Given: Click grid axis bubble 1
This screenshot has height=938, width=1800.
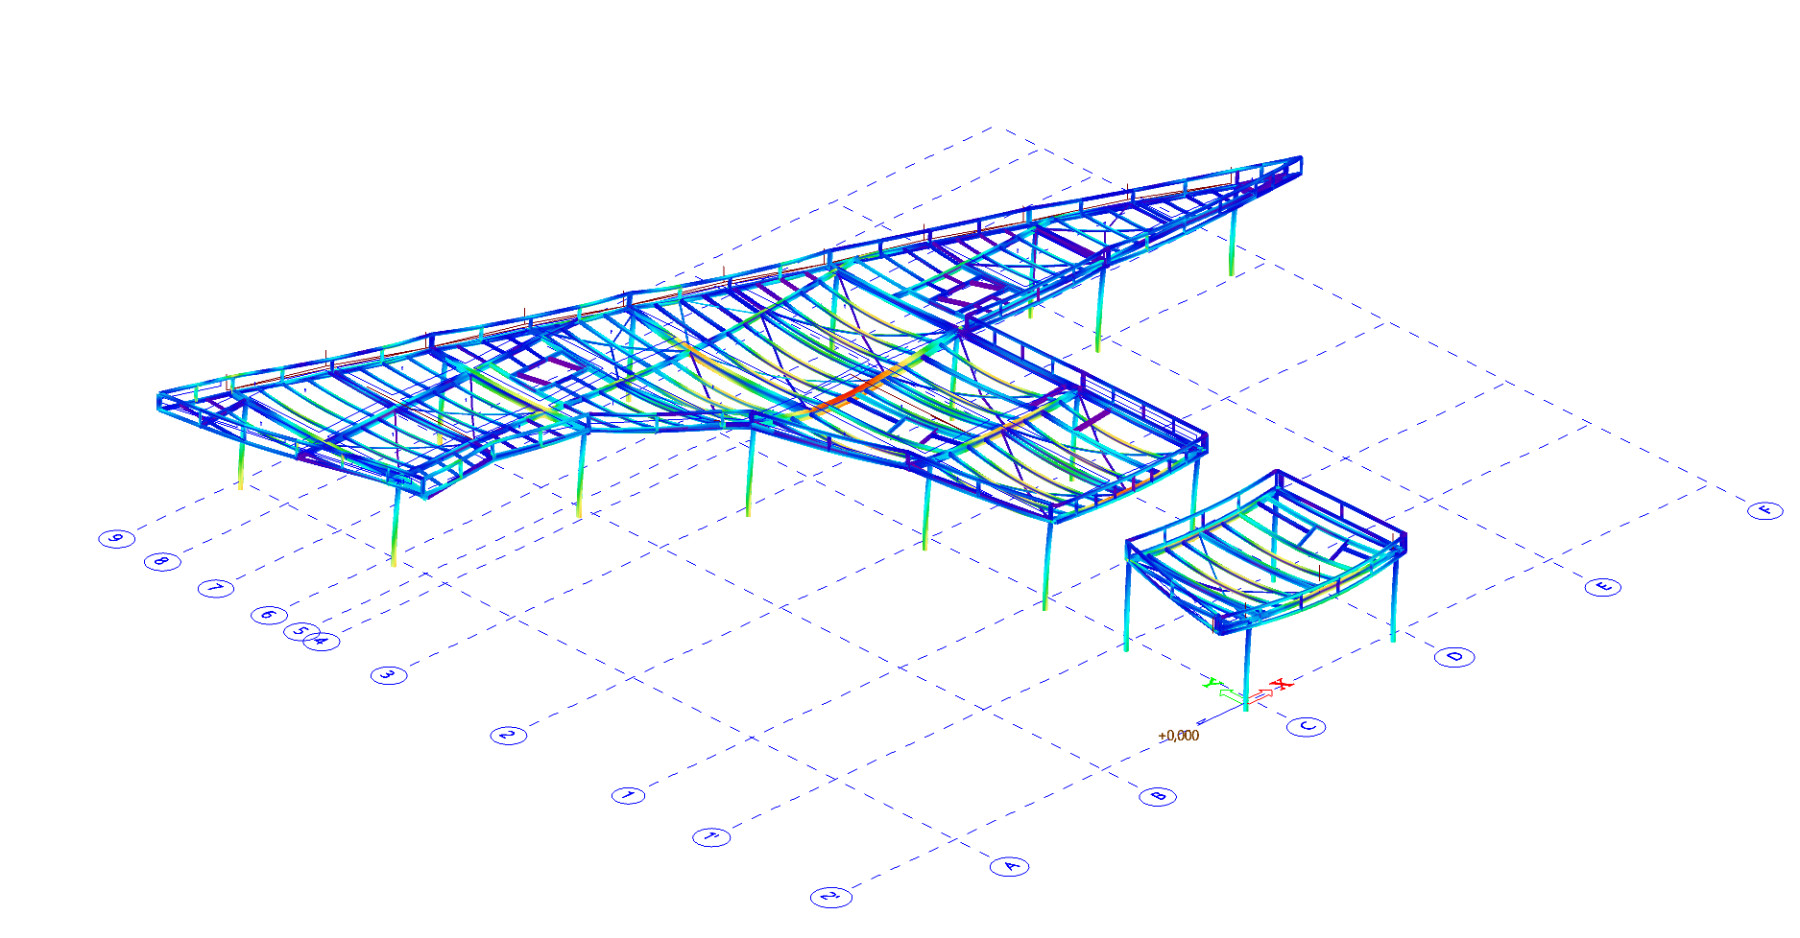Looking at the screenshot, I should coord(629,795).
